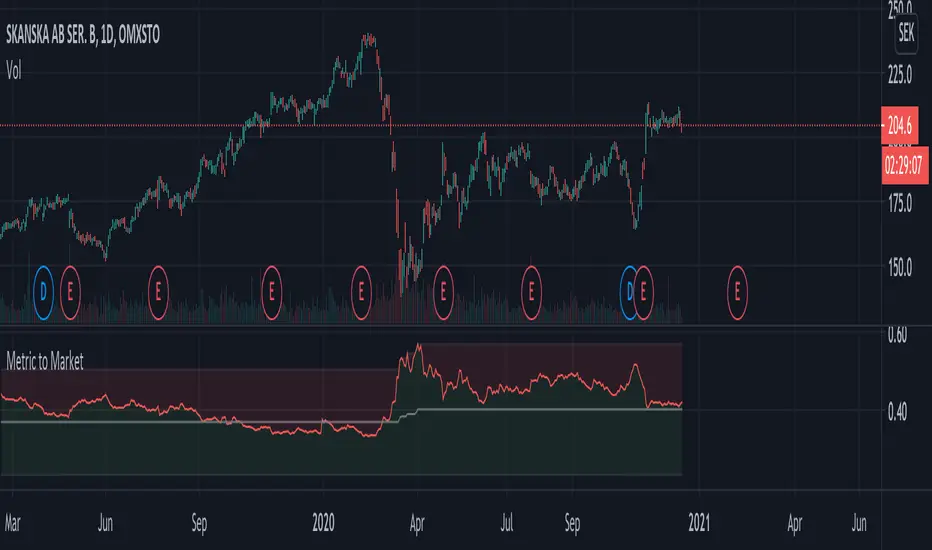Screen dimensions: 932x550
Task: Click the blue dividend marker near March
Action: coord(43,293)
